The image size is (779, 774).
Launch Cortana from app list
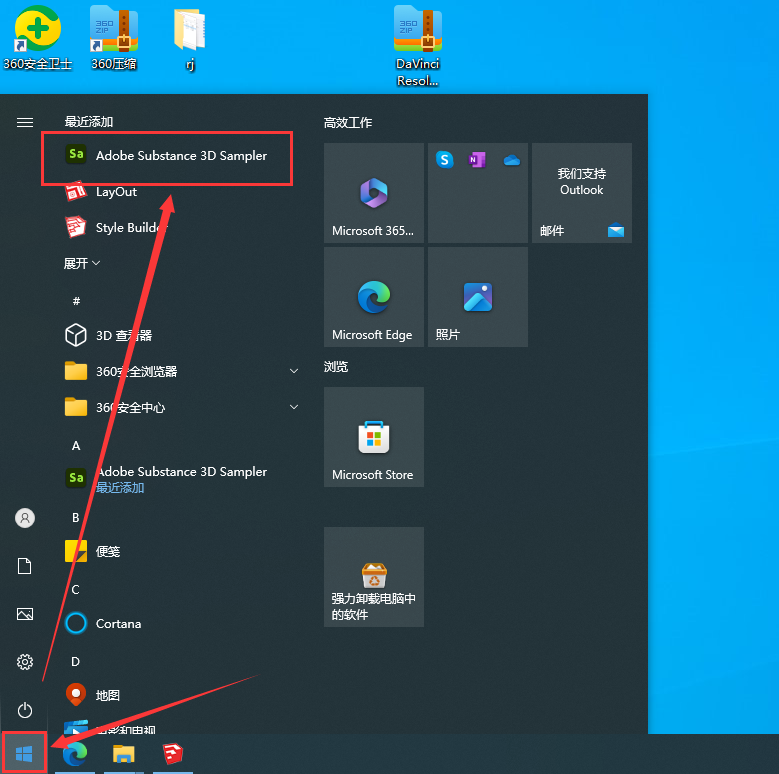(103, 623)
